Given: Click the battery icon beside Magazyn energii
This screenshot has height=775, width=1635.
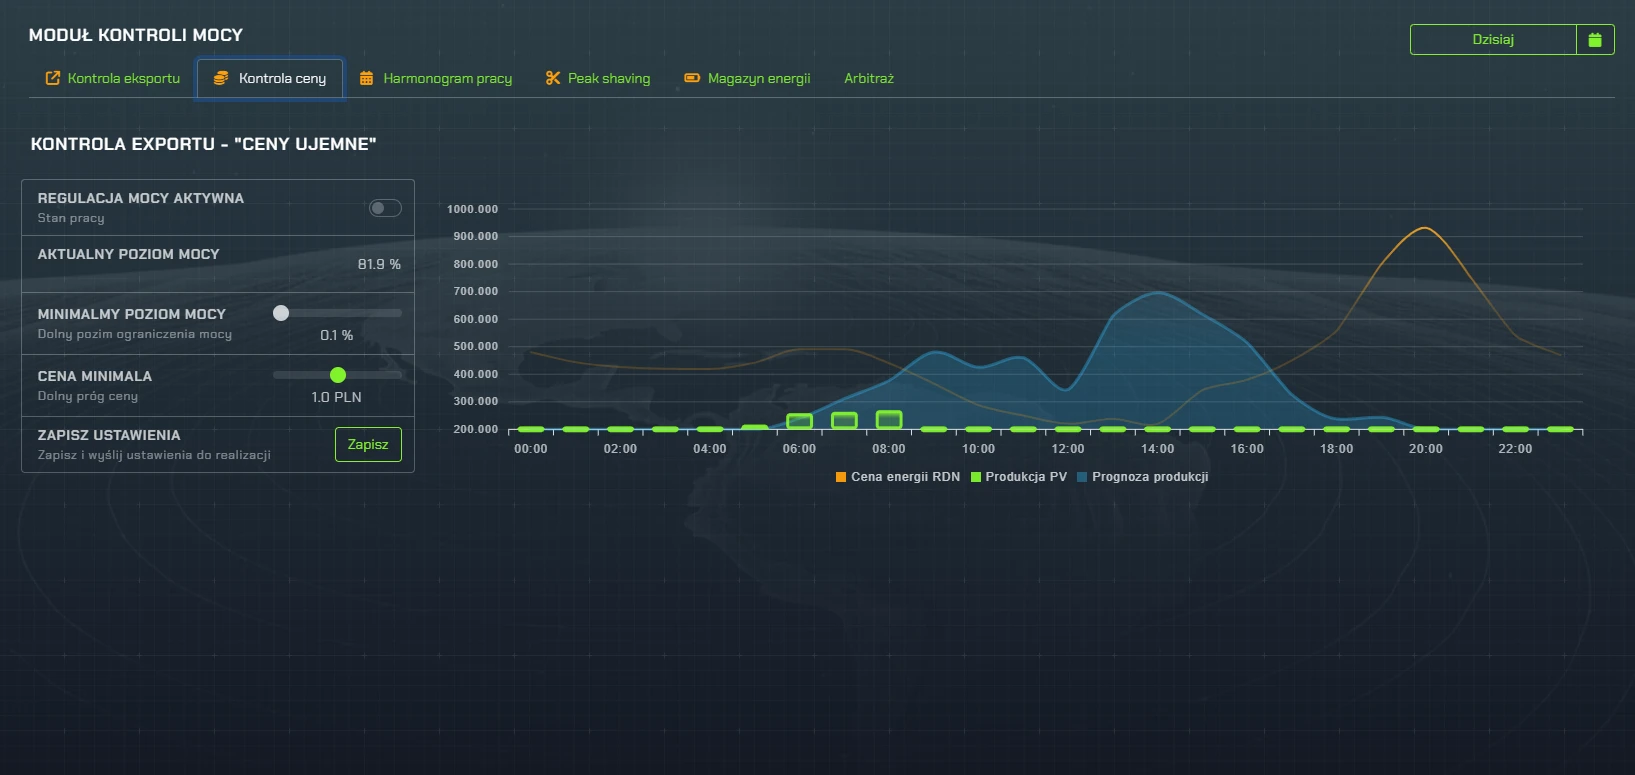Looking at the screenshot, I should (x=692, y=78).
